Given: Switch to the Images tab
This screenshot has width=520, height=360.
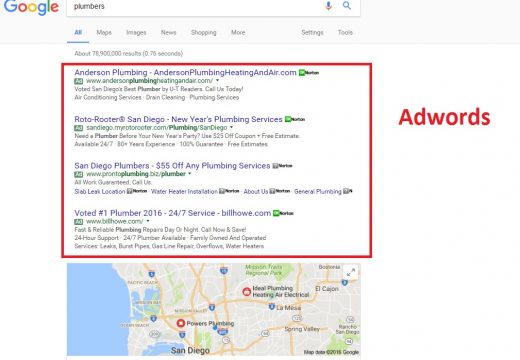Looking at the screenshot, I should 136,32.
